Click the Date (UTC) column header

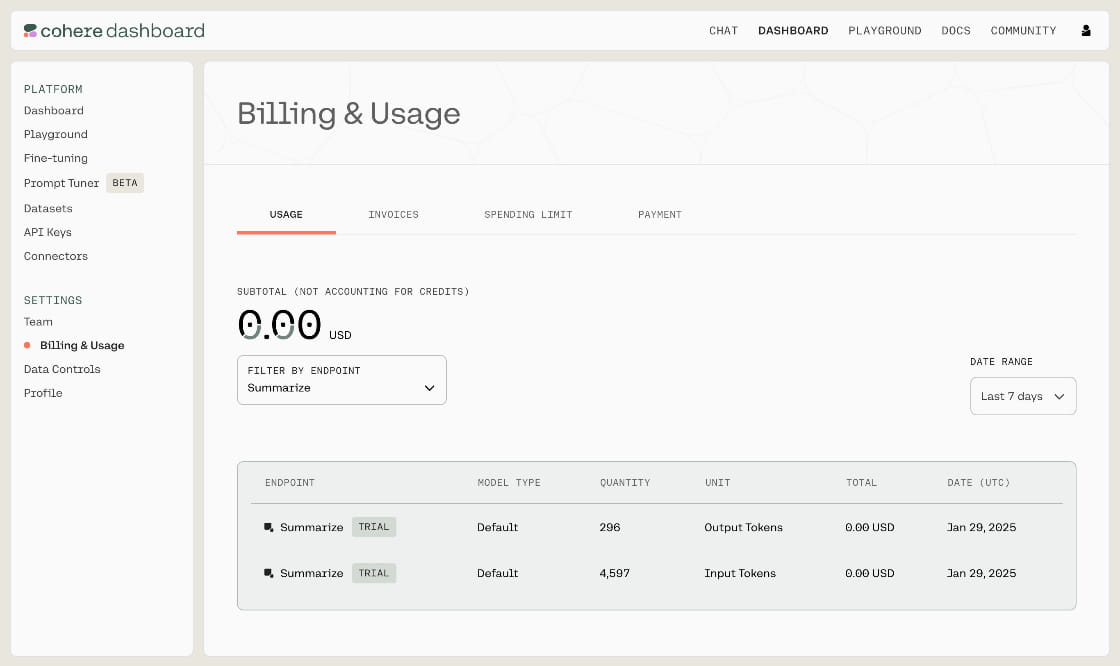(x=979, y=482)
